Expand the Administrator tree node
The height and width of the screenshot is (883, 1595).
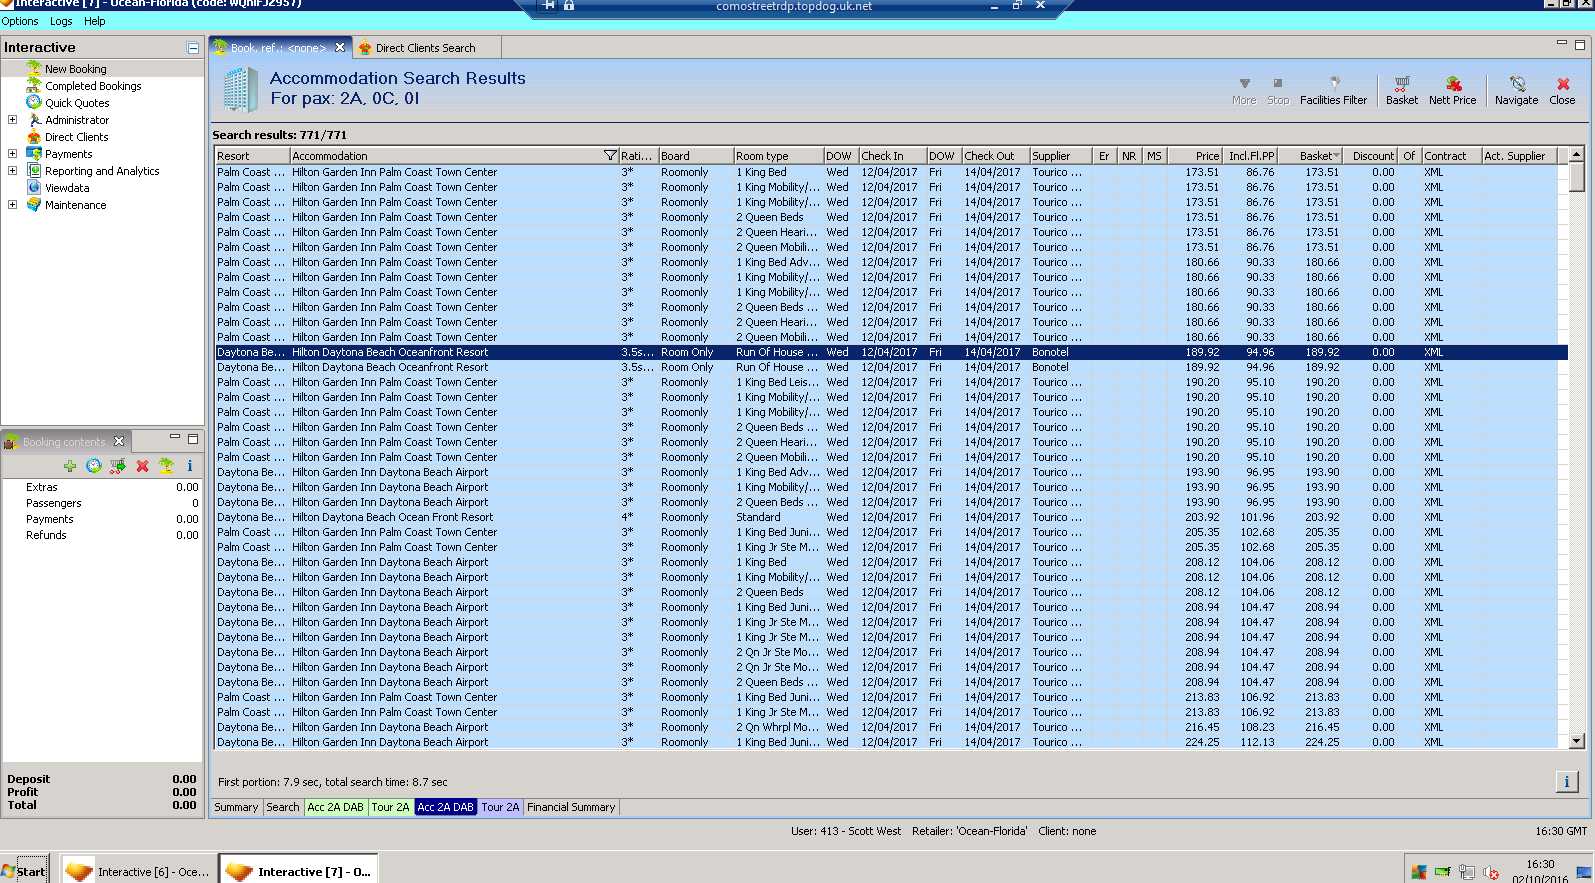(12, 120)
